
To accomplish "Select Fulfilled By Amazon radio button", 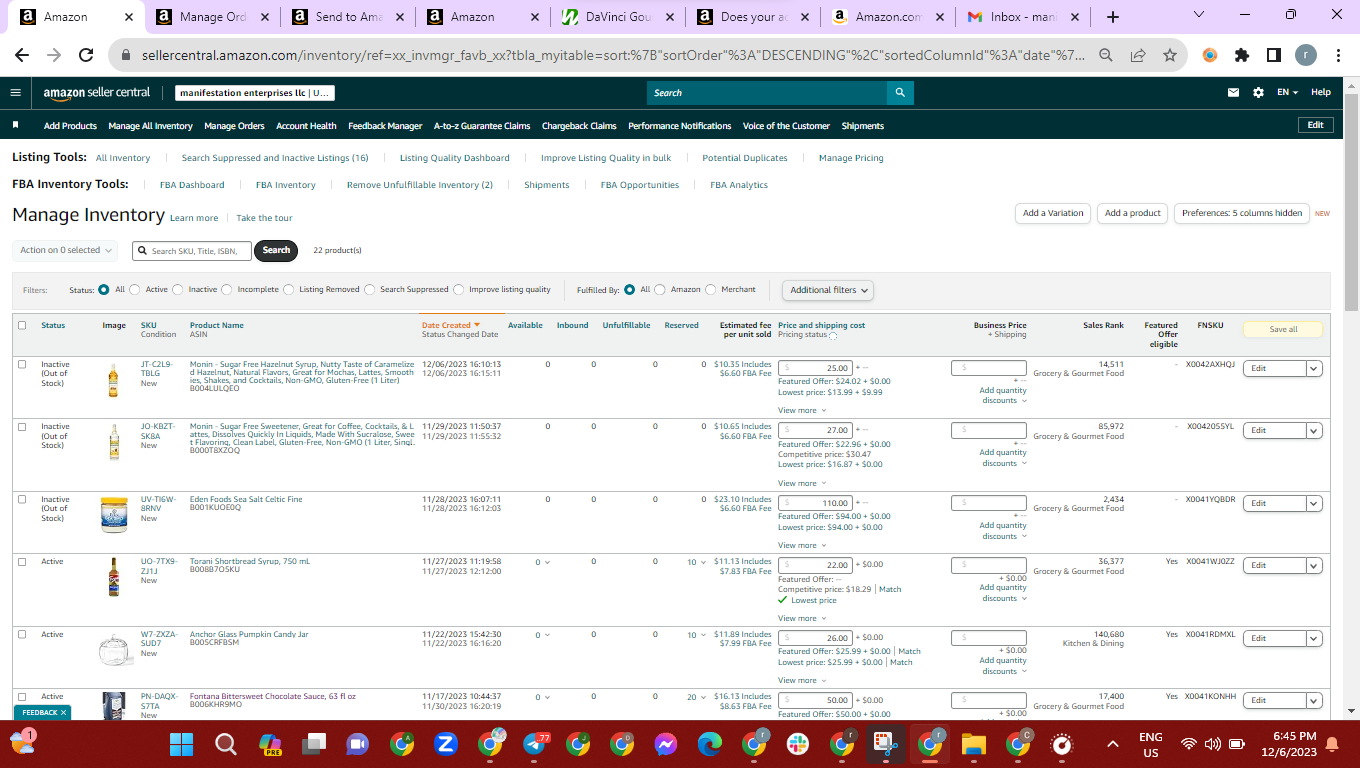I will click(660, 290).
